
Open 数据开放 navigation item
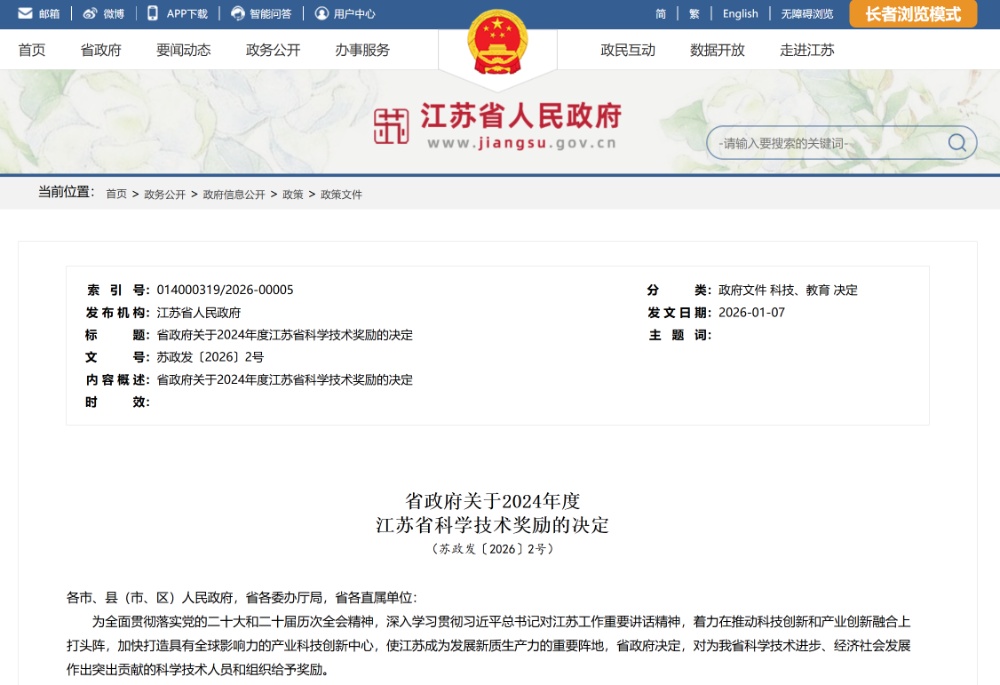[717, 50]
